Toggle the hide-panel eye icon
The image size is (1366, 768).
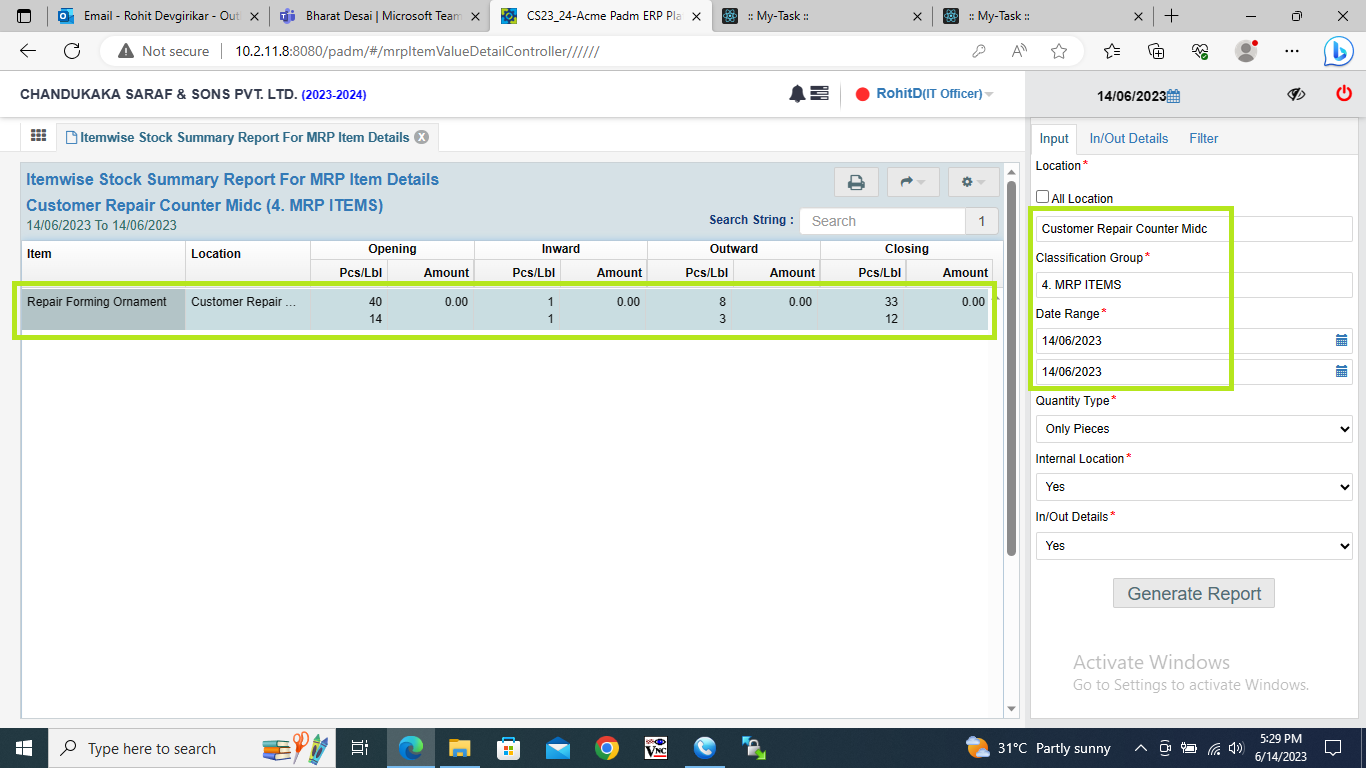[1297, 94]
